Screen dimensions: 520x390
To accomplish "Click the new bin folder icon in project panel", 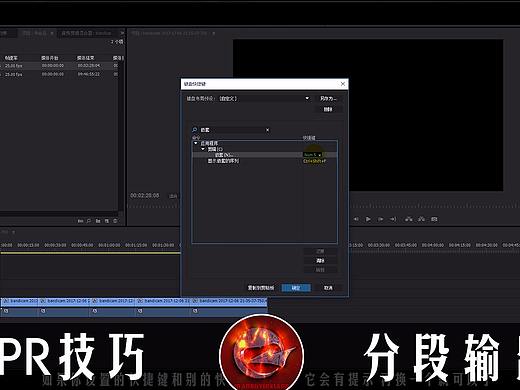I will [x=98, y=221].
